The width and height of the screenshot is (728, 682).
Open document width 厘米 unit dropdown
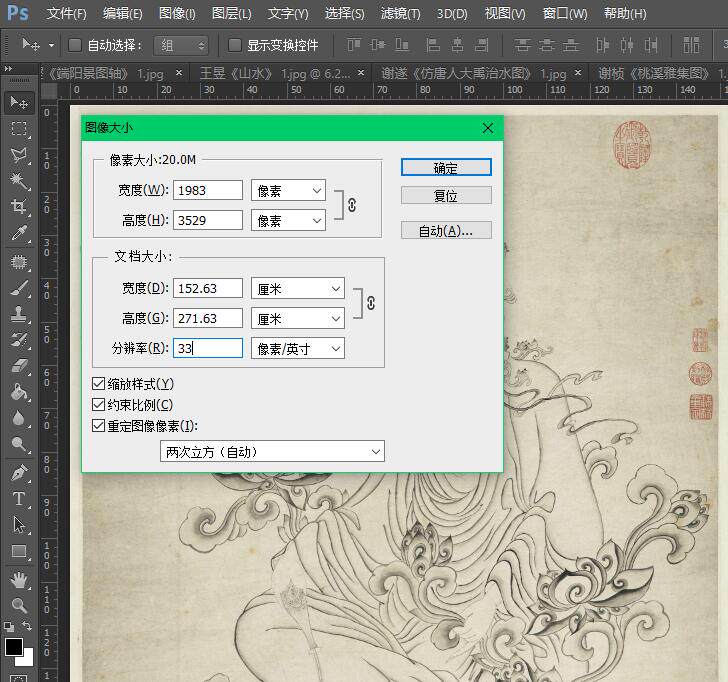(298, 288)
